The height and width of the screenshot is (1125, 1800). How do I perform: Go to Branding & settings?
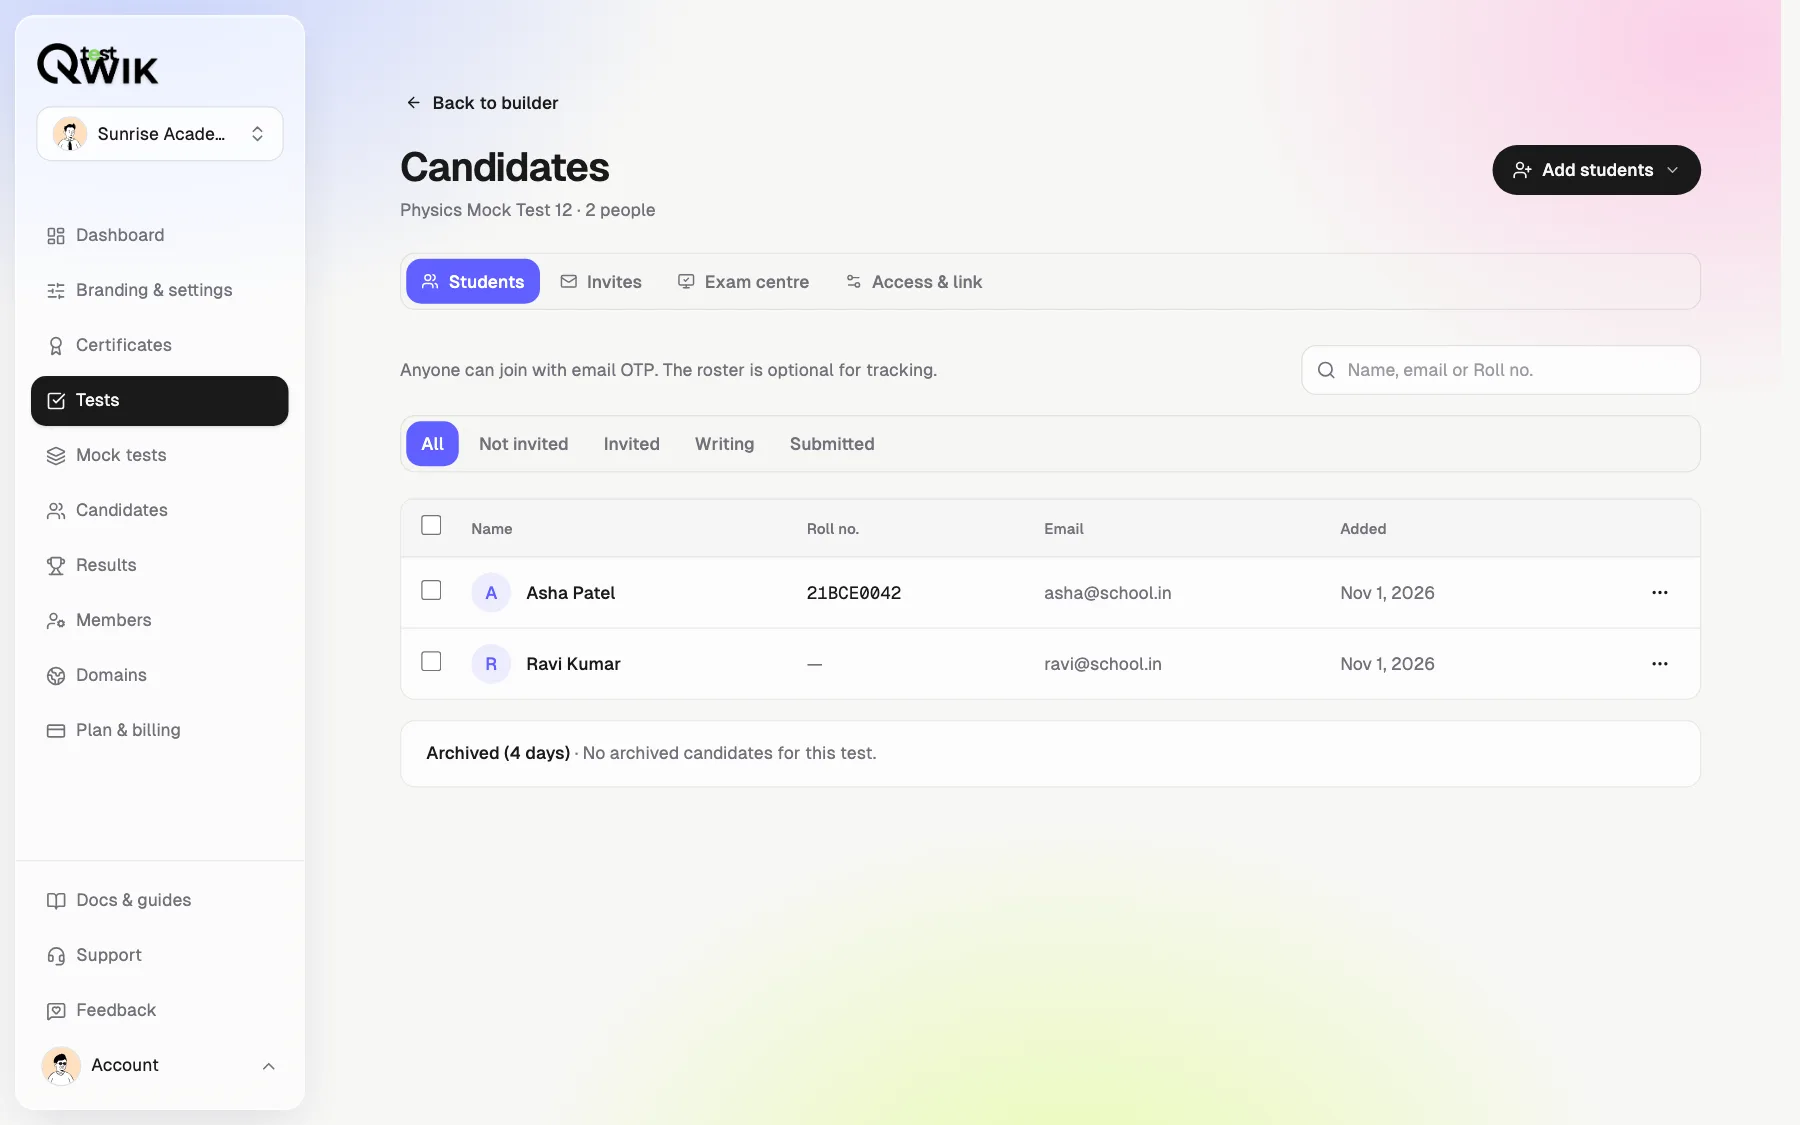tap(160, 290)
